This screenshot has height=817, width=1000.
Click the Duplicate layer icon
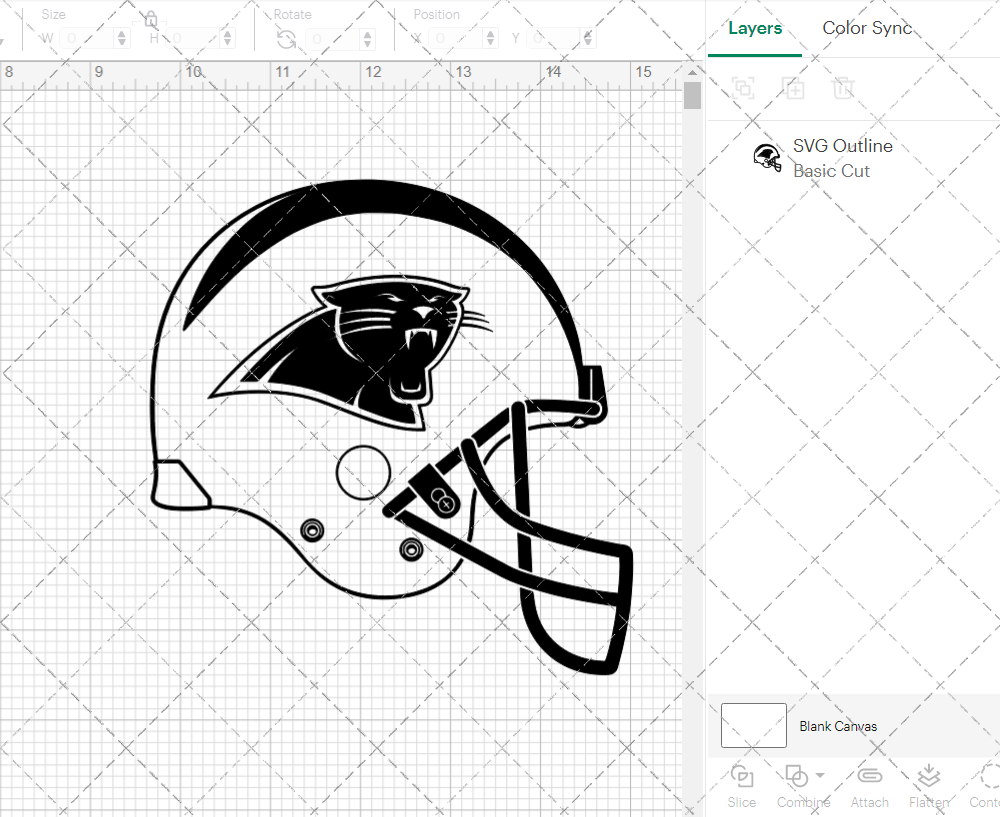coord(793,87)
